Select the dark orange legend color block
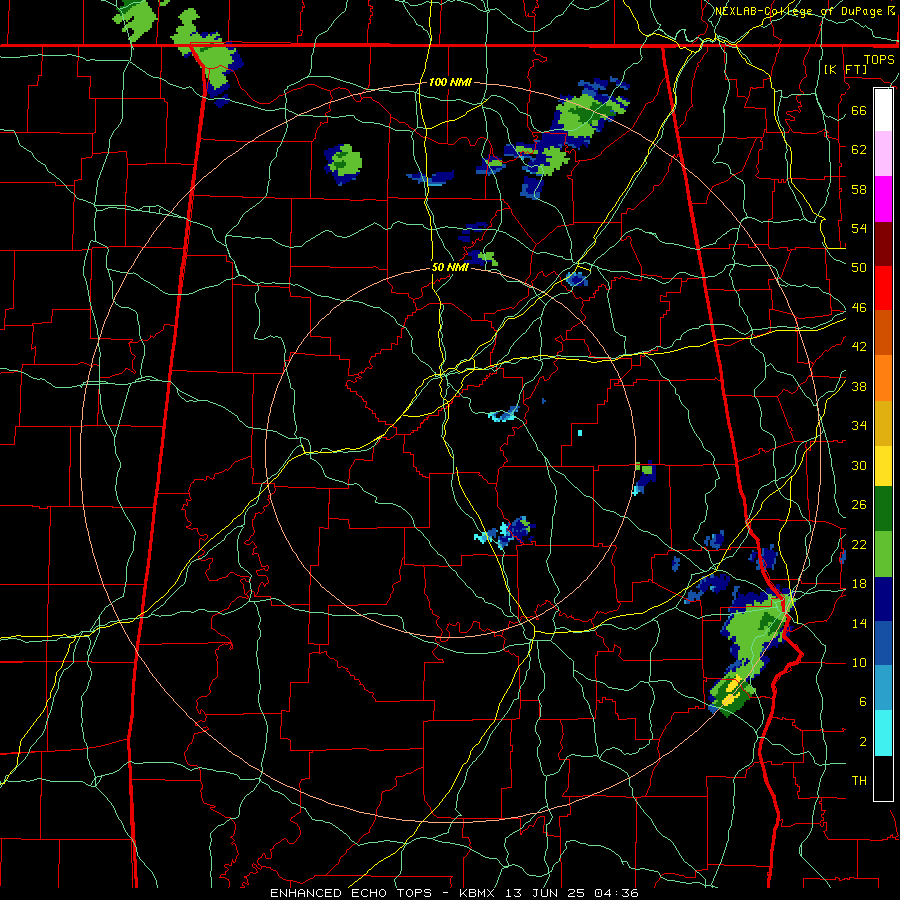The width and height of the screenshot is (900, 900). (883, 332)
